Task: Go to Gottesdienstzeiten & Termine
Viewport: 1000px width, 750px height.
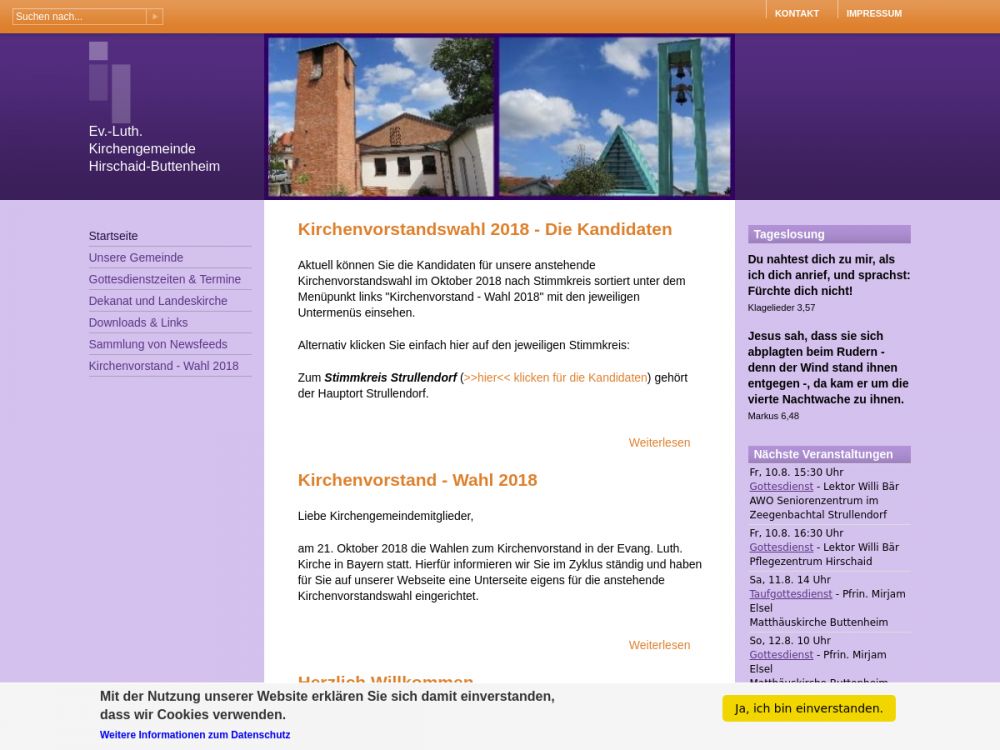Action: (x=164, y=279)
